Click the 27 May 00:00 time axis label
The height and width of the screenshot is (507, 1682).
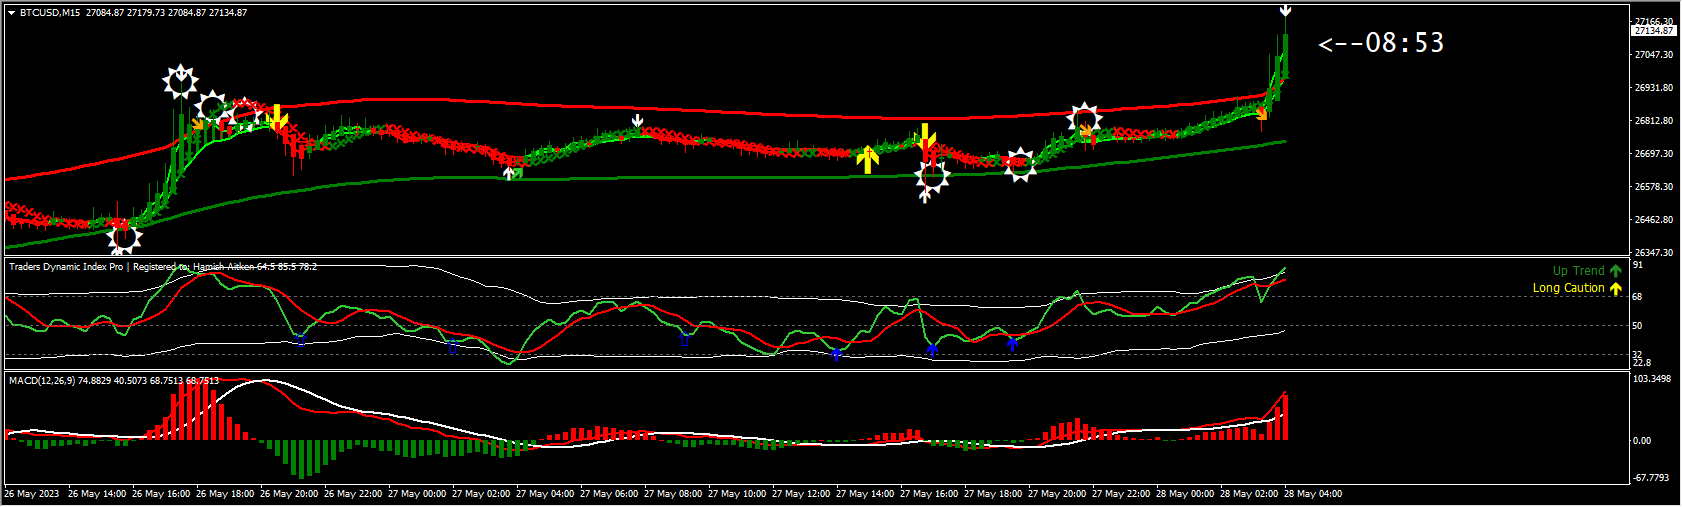click(x=417, y=494)
